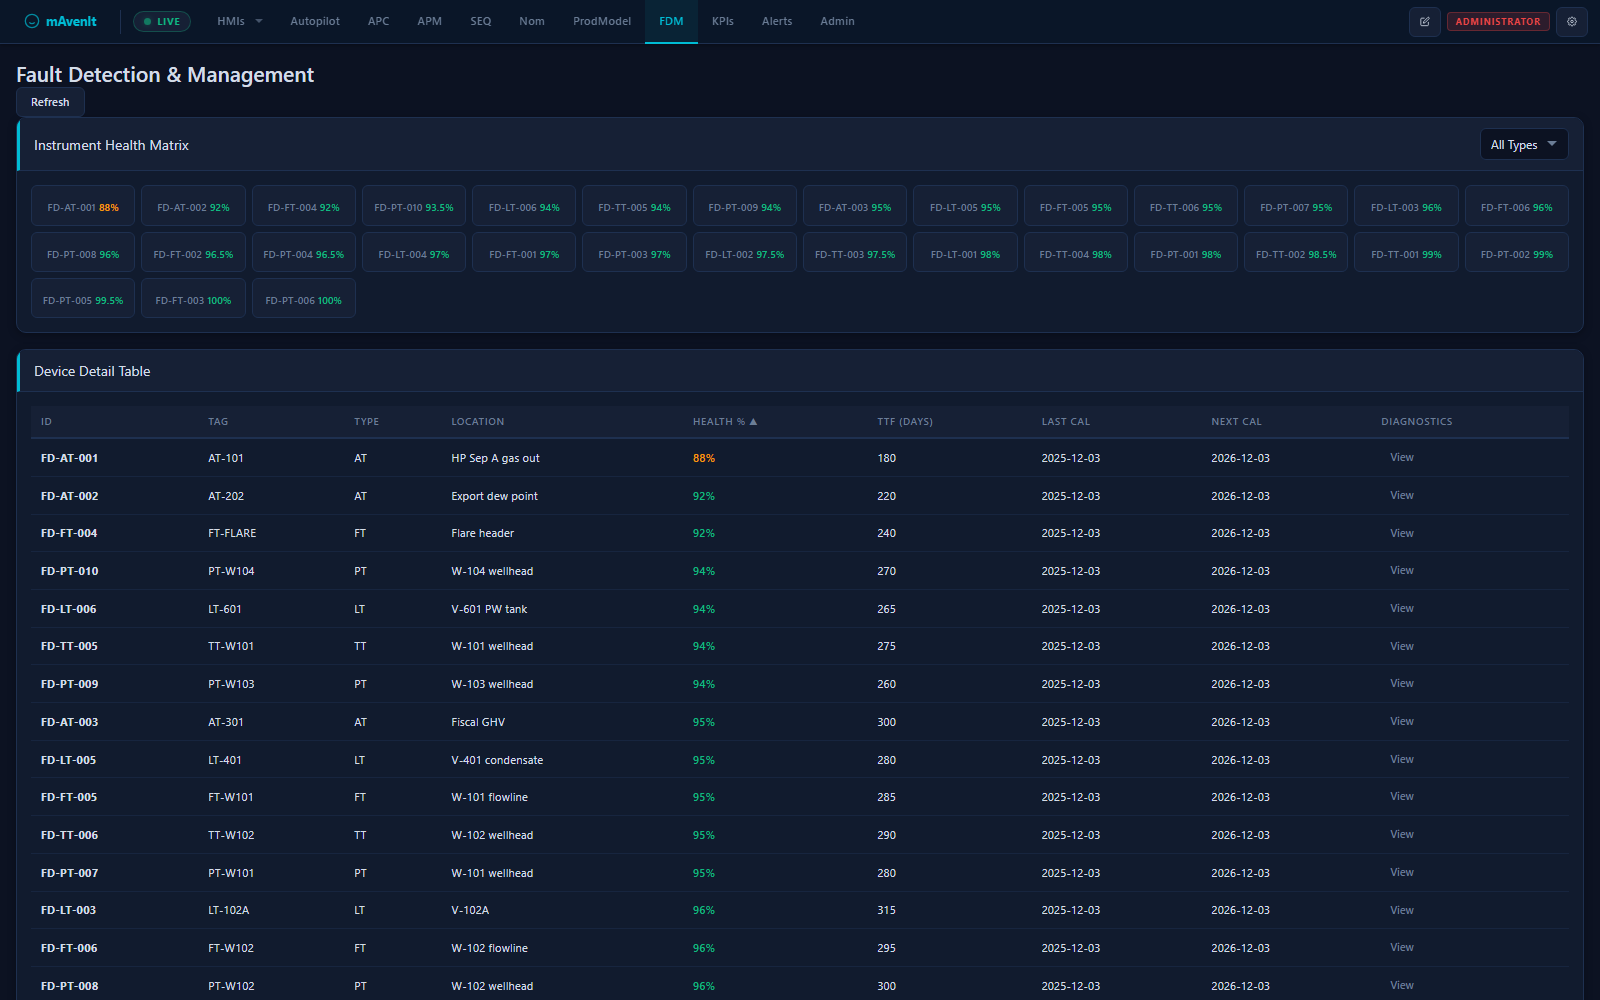The height and width of the screenshot is (1000, 1600).
Task: Select the FD-AT-001 88% health tile
Action: (x=83, y=207)
